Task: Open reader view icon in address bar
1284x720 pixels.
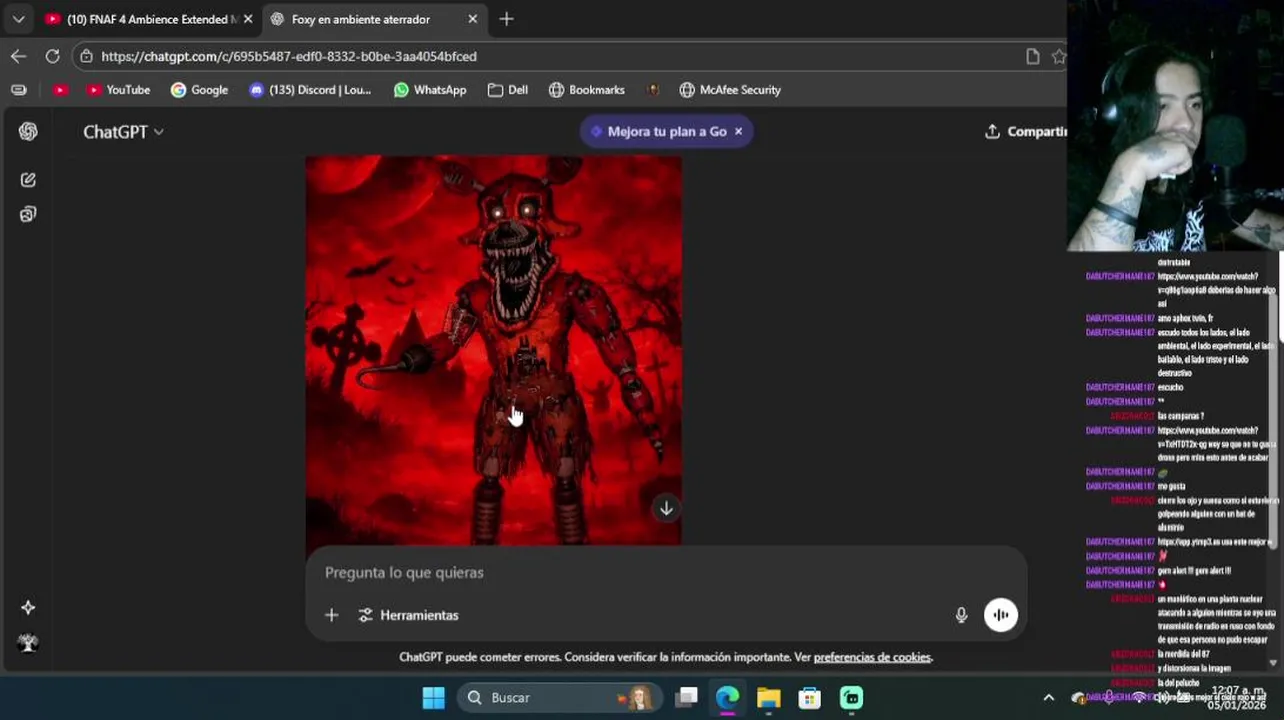Action: click(1032, 56)
